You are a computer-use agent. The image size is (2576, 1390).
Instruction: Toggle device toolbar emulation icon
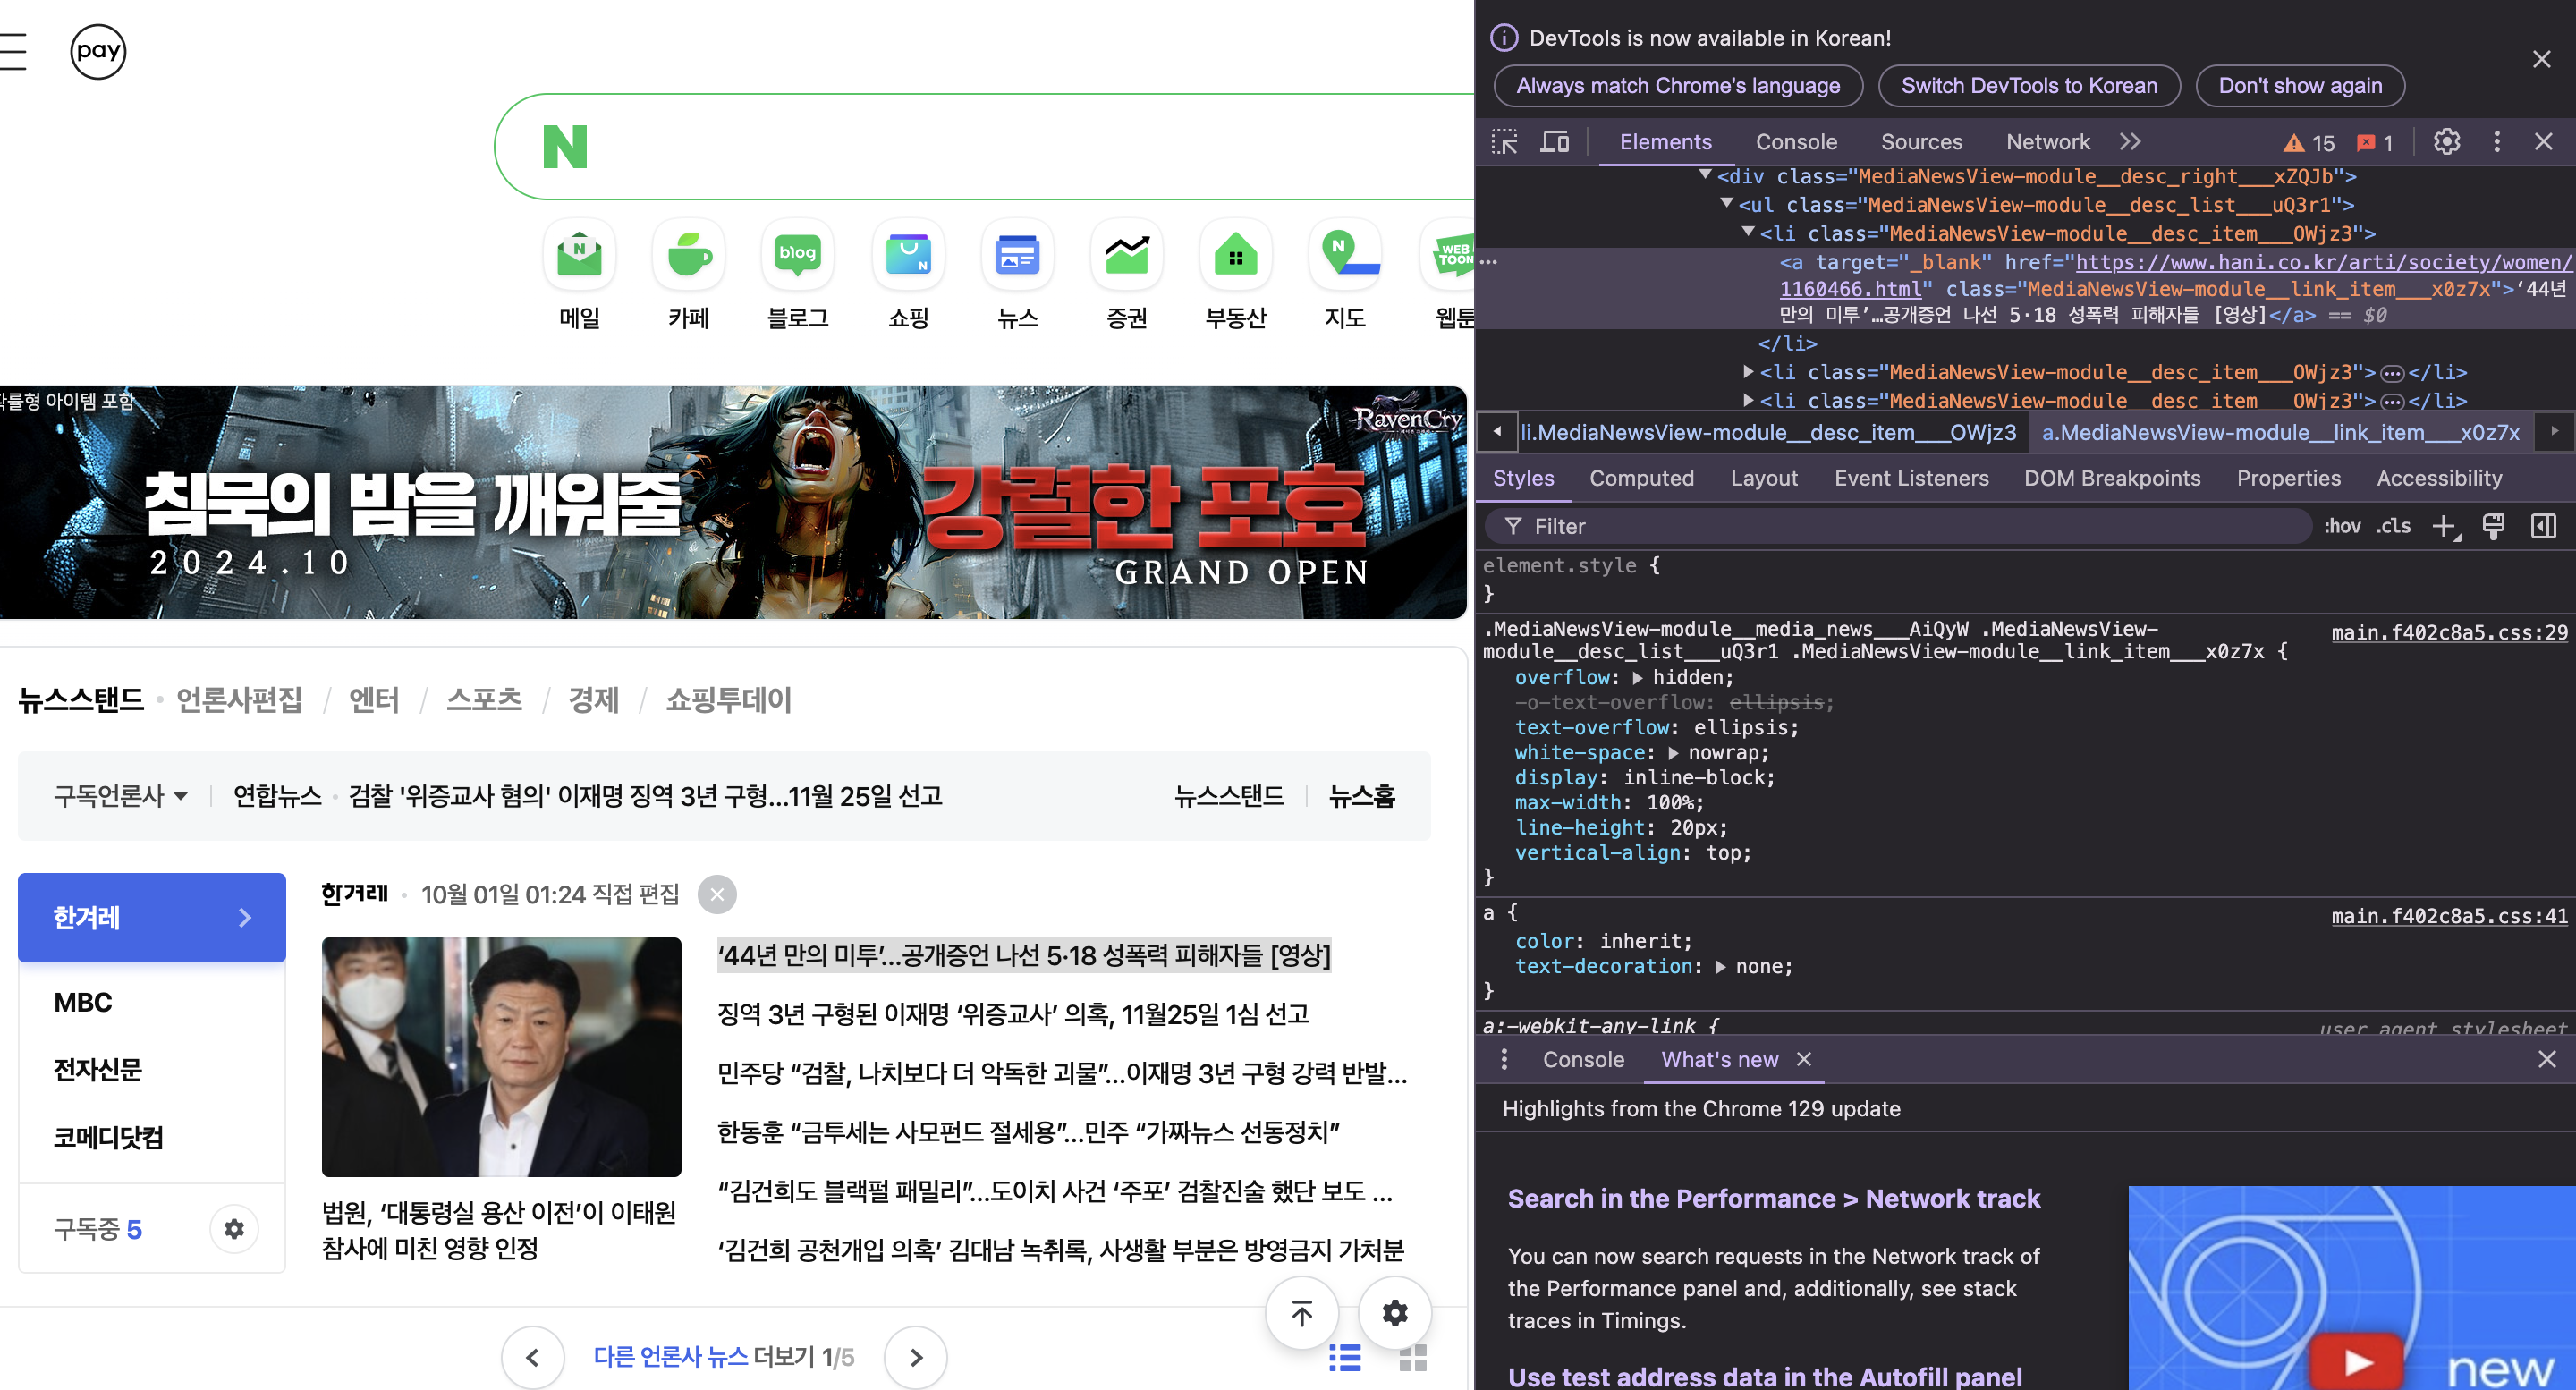pos(1554,142)
